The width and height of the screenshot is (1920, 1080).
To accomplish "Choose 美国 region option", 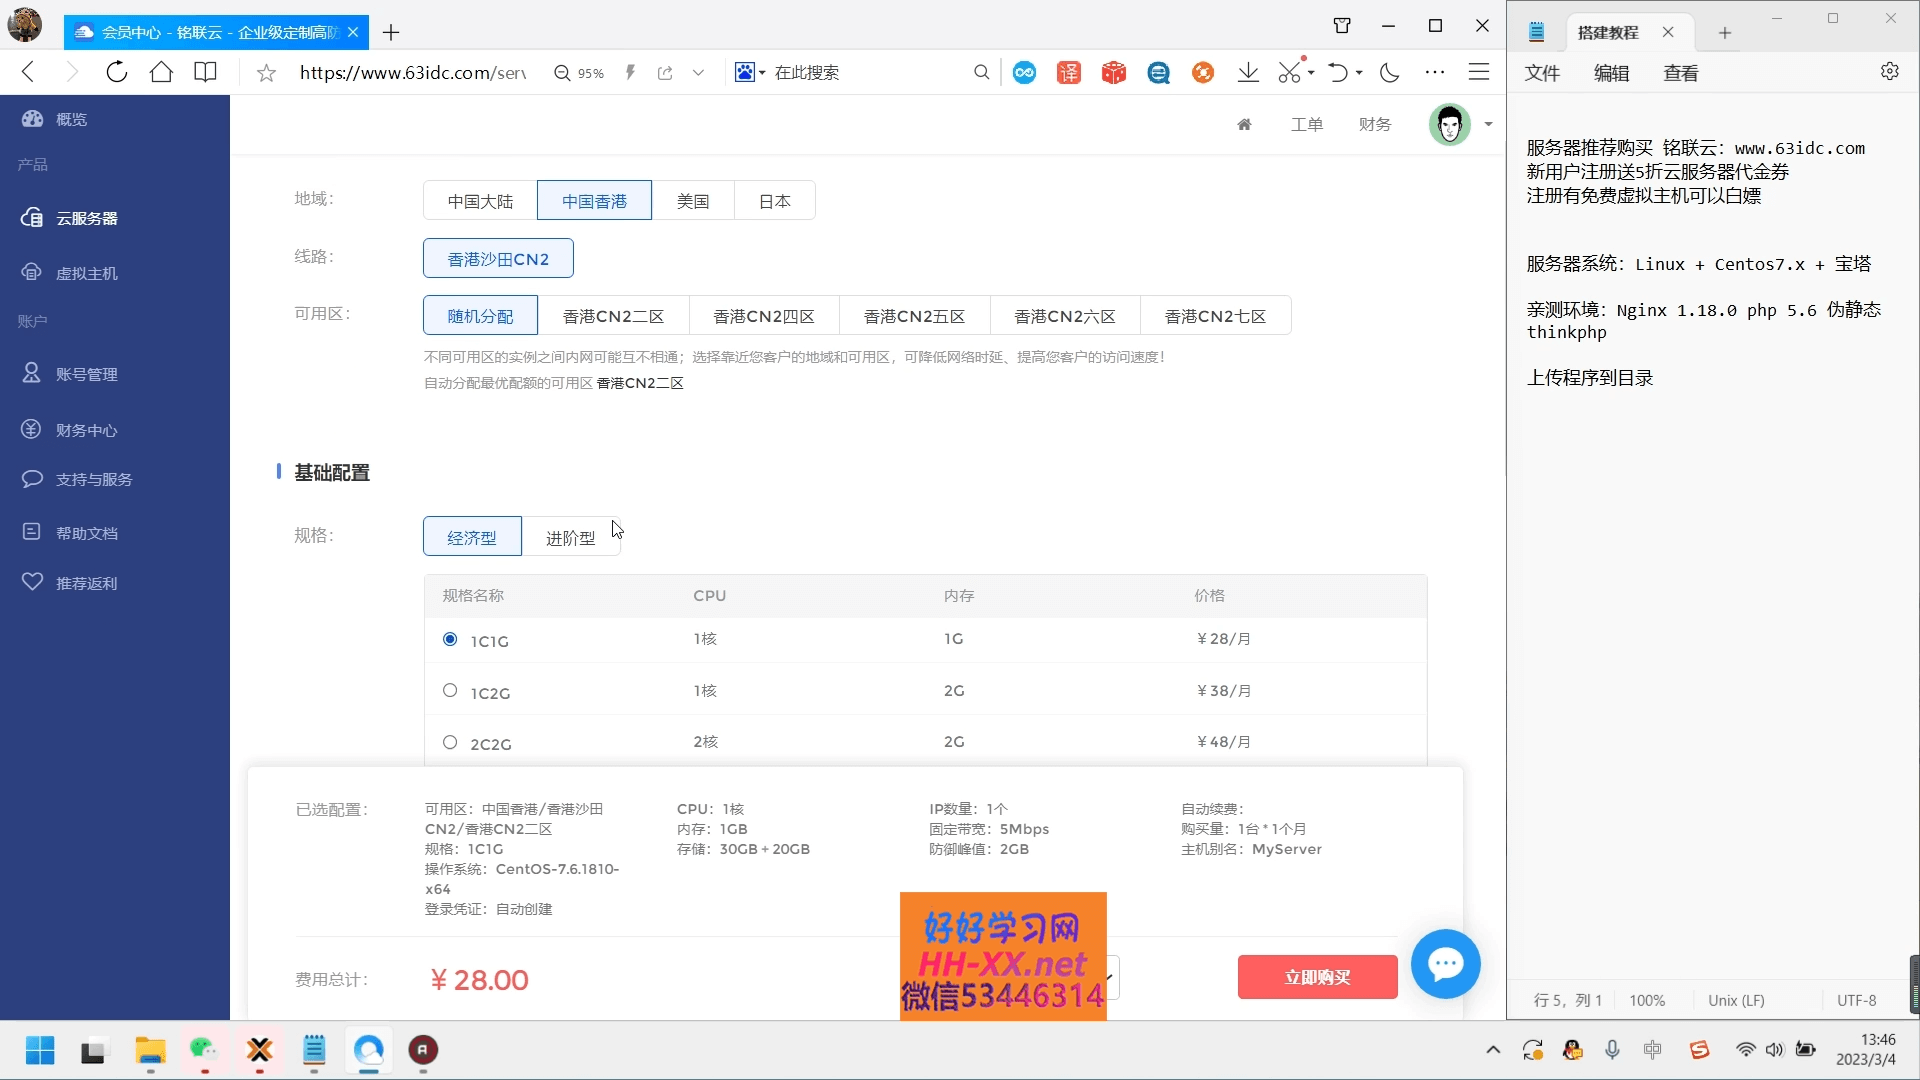I will 693,201.
